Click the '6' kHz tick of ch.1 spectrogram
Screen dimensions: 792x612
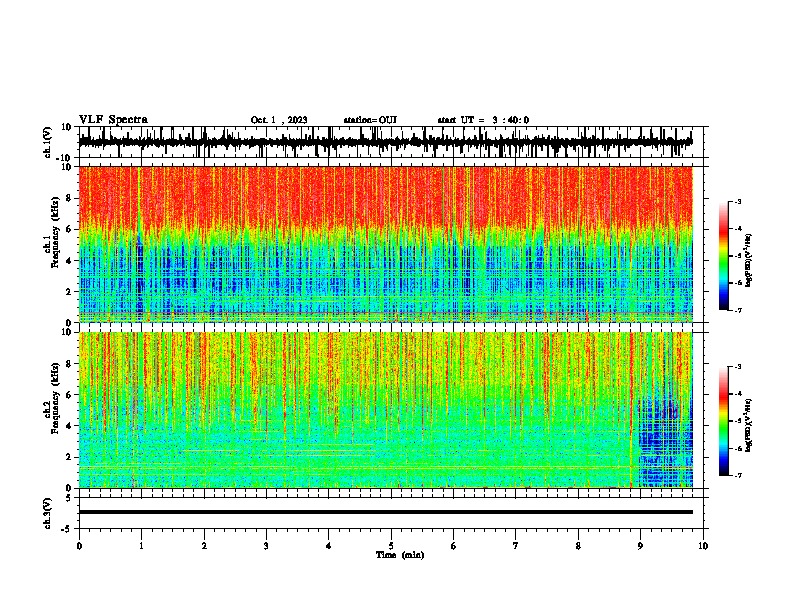[x=69, y=230]
